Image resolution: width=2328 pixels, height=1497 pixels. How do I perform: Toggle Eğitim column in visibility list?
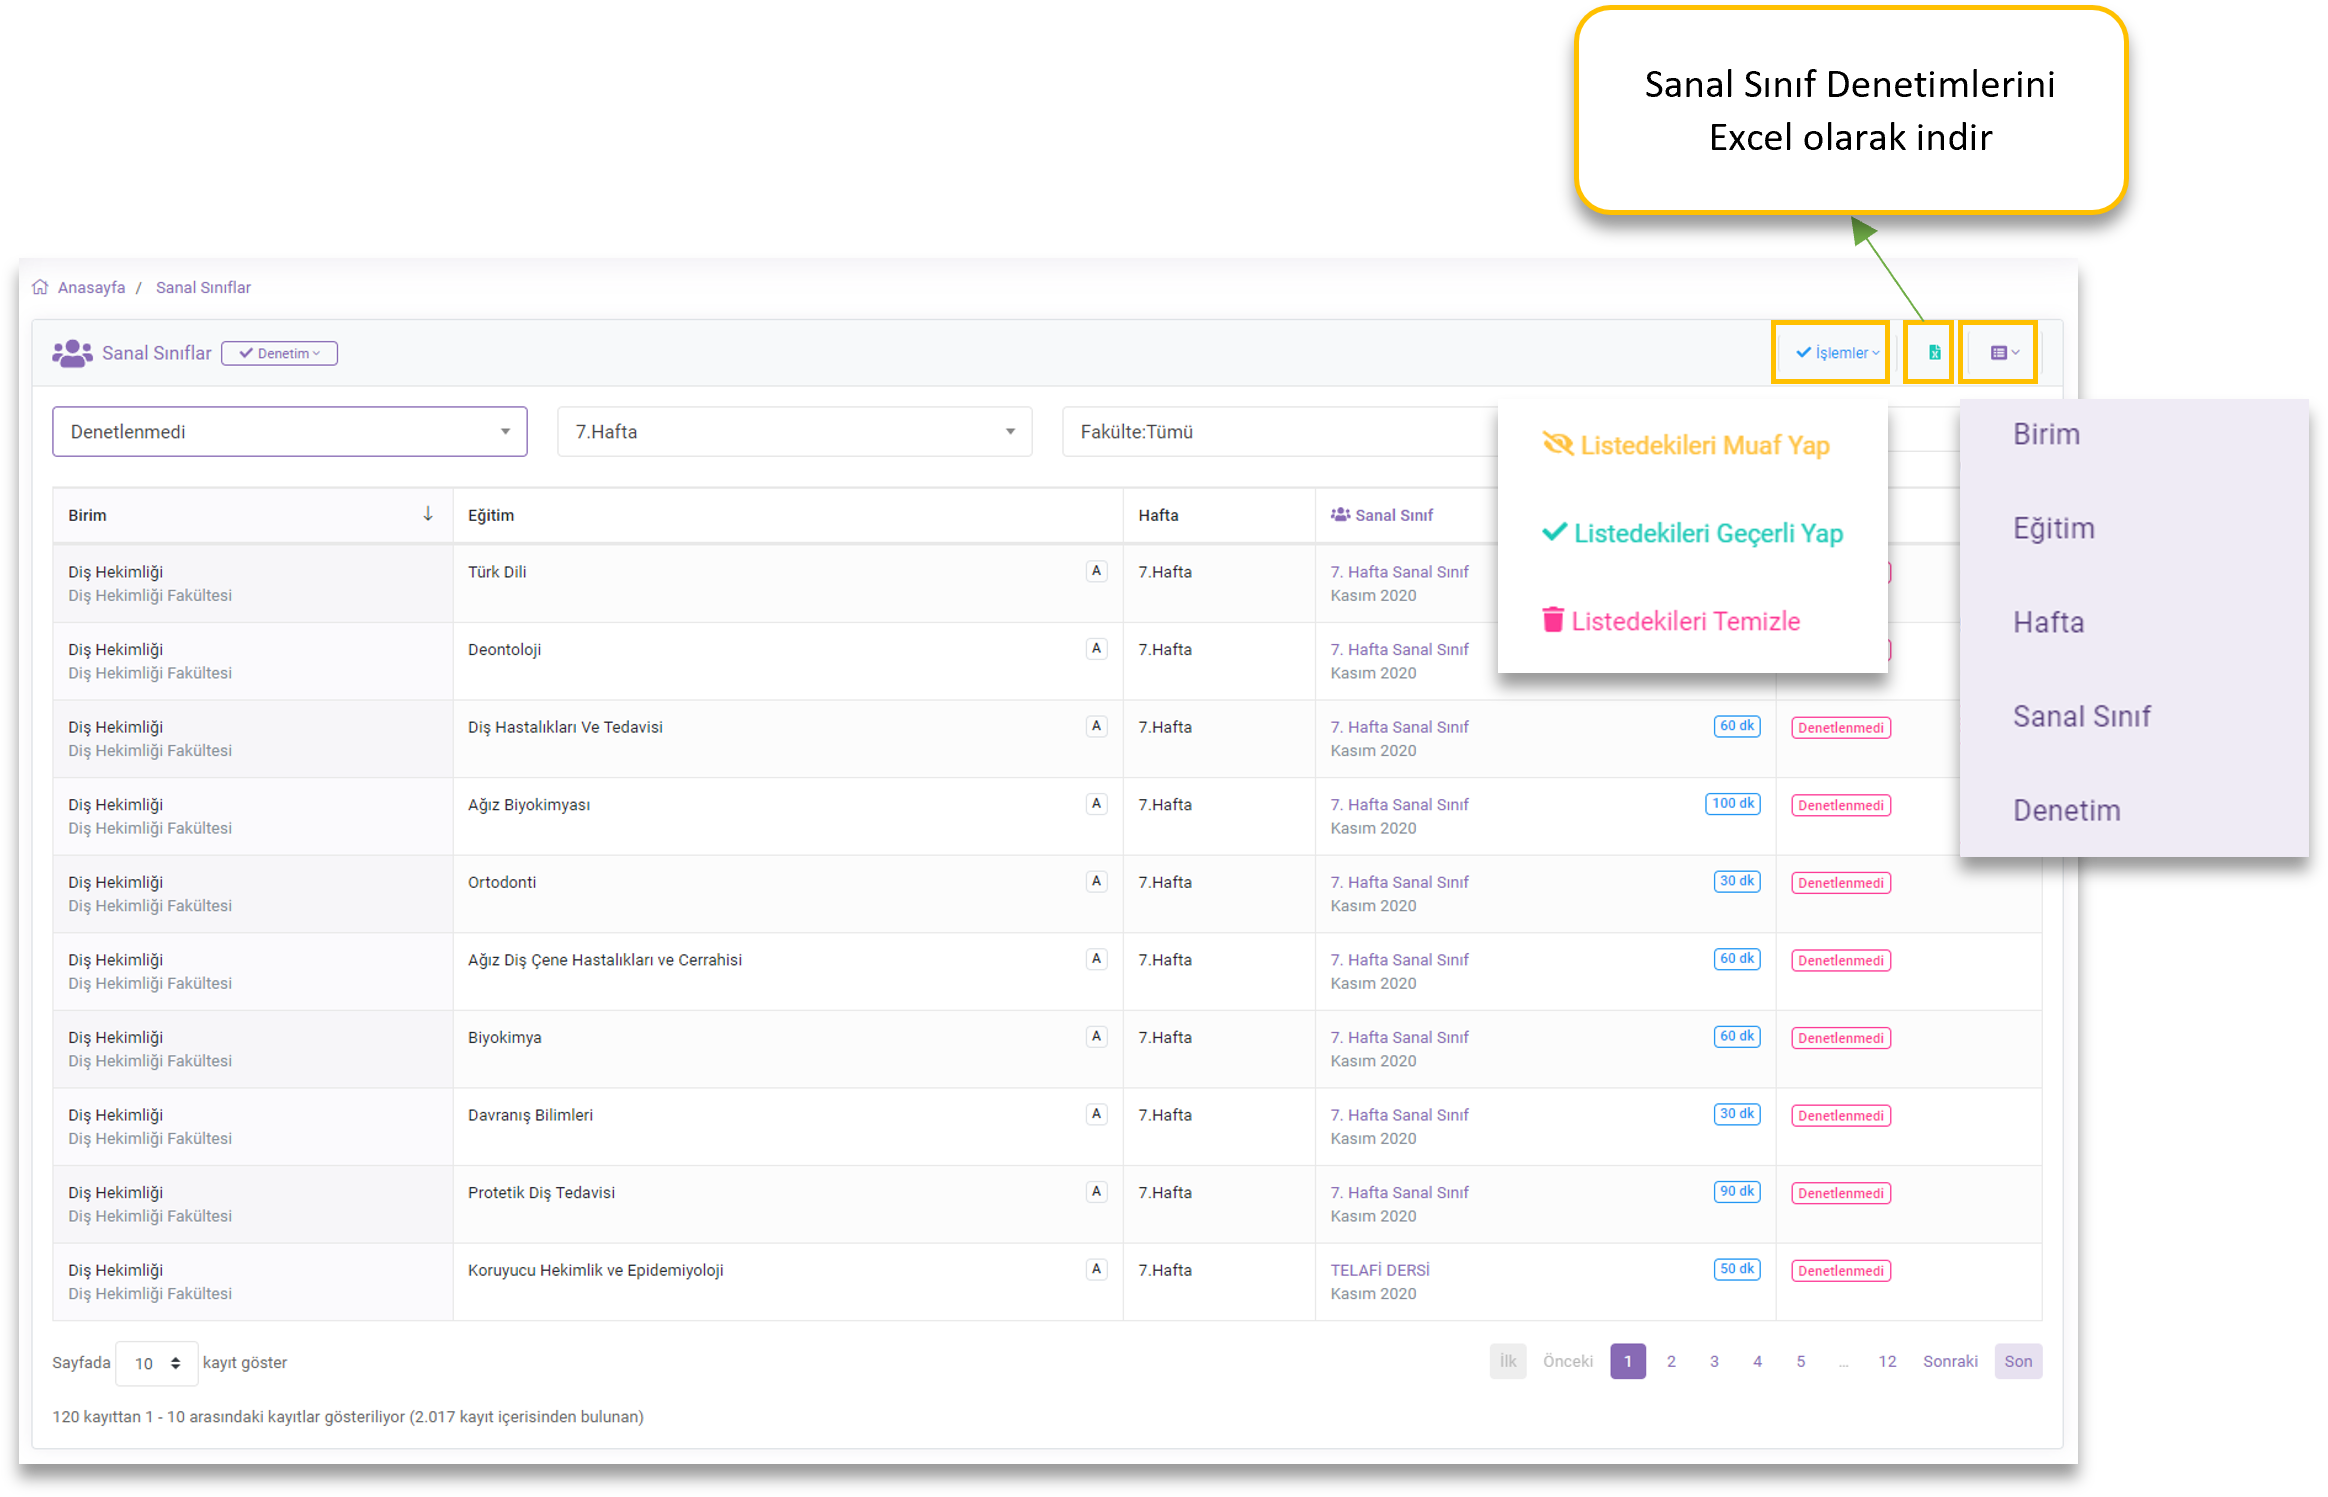(2053, 528)
